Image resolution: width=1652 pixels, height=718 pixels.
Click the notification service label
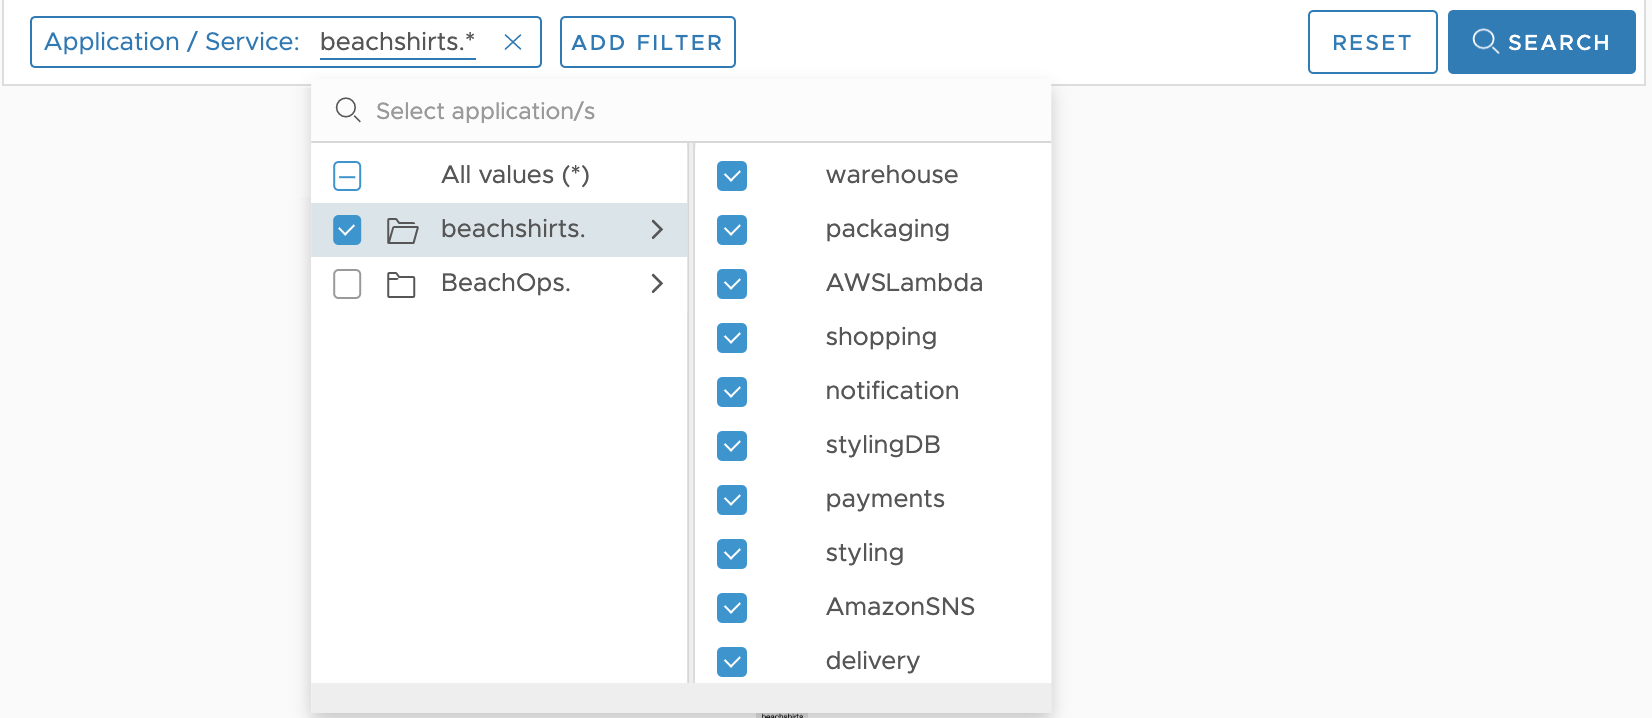[x=892, y=391]
